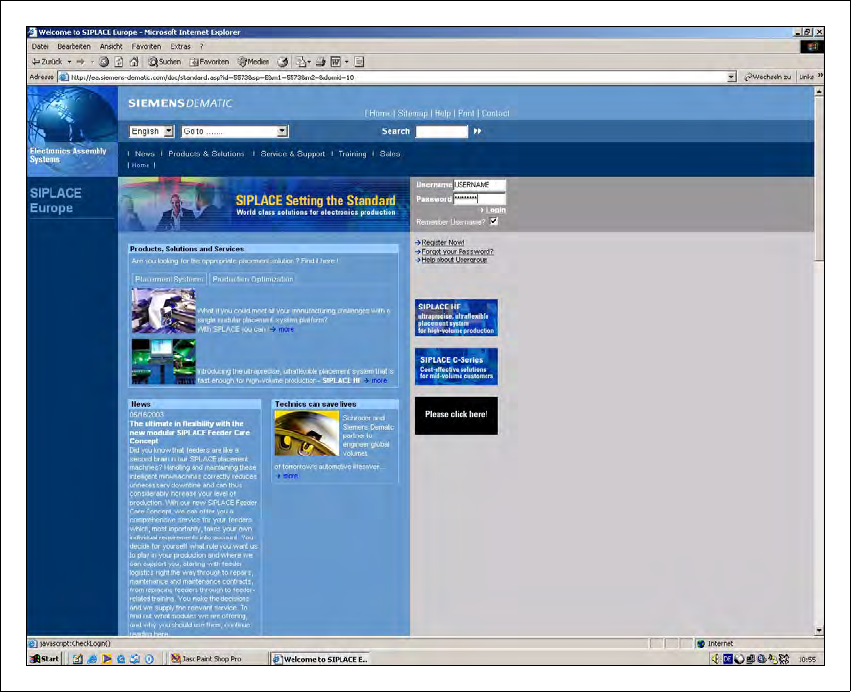This screenshot has height=692, width=851.
Task: Click the forward arrow button
Action: tap(80, 62)
